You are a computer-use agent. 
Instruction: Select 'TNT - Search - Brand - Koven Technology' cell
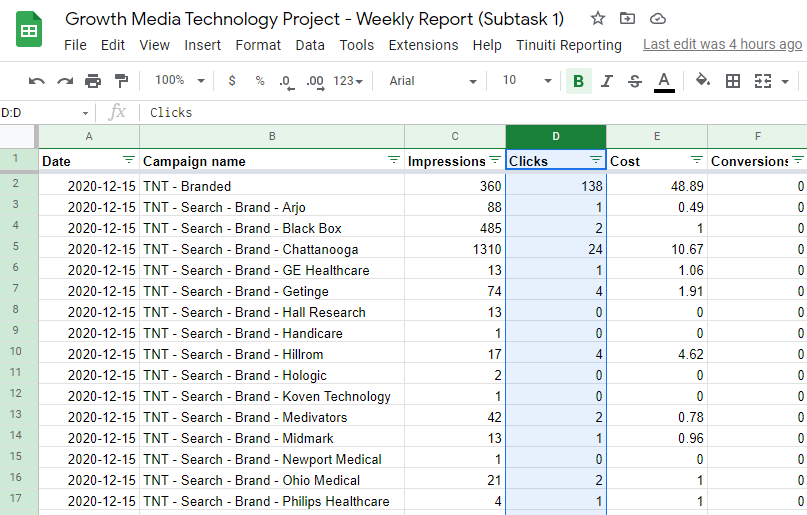[x=272, y=396]
